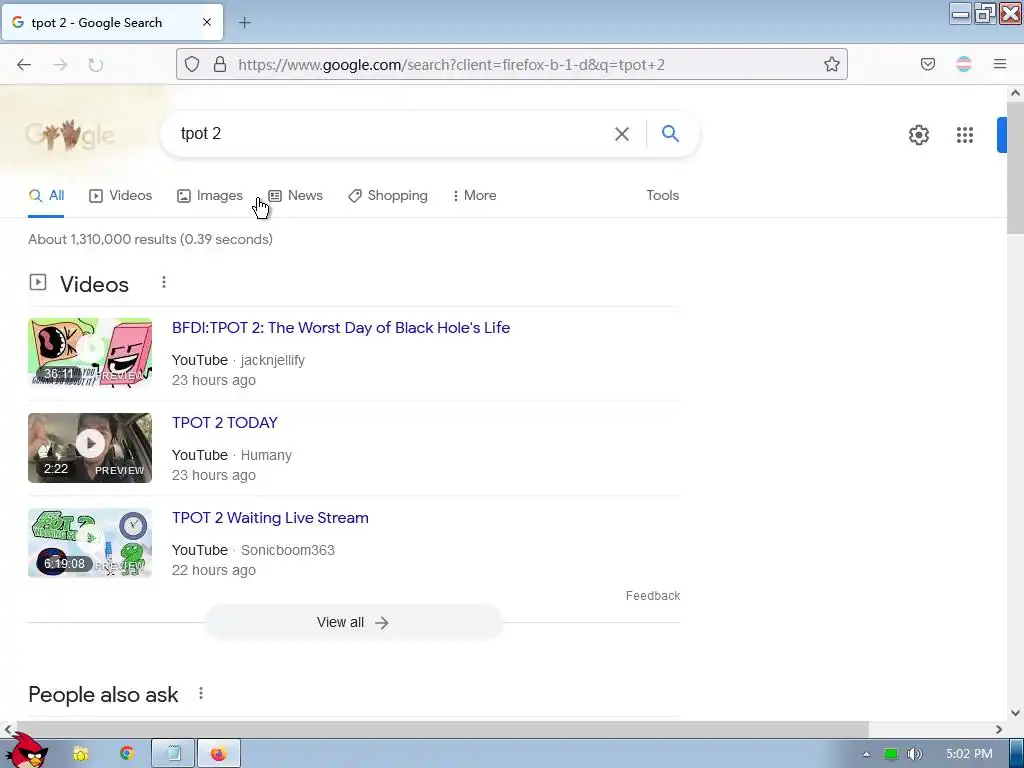Click the padlock site security icon
Viewport: 1024px width, 768px height.
coord(220,65)
